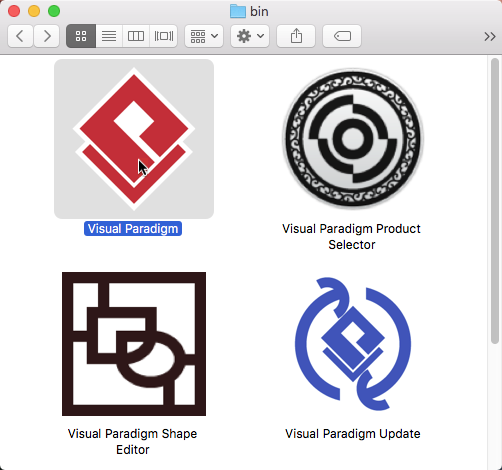
Task: Click the Visual Paradigm Shape Editor label
Action: [x=132, y=442]
